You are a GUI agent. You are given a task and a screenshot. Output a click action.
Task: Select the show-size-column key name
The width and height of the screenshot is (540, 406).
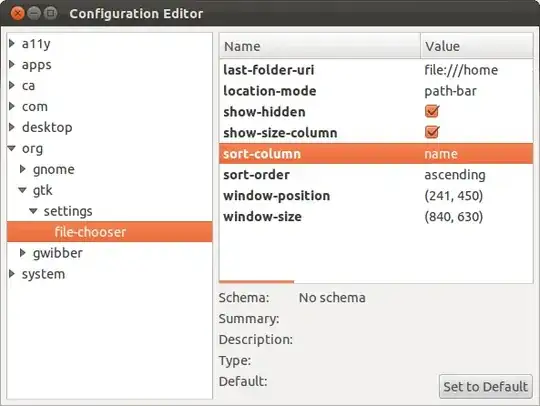coord(280,133)
